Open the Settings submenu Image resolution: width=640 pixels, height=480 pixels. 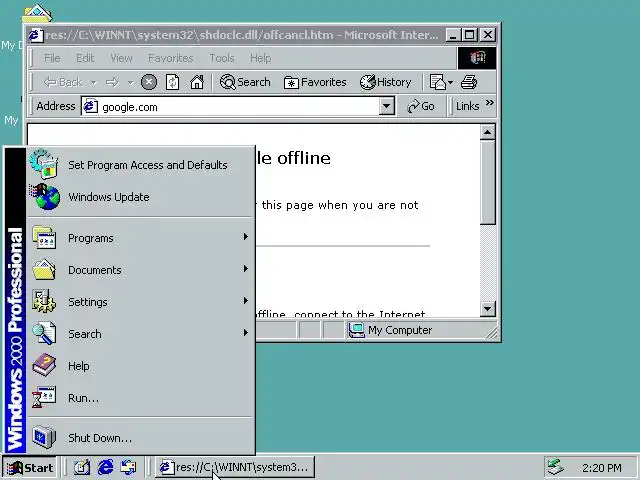click(140, 302)
